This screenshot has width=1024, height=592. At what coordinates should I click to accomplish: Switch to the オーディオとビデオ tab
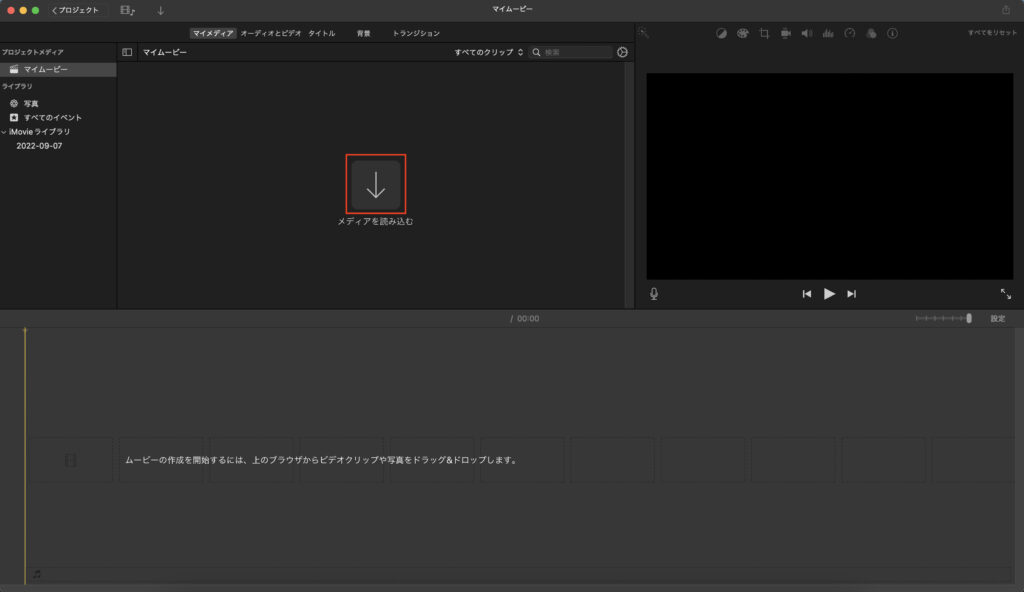tap(270, 33)
